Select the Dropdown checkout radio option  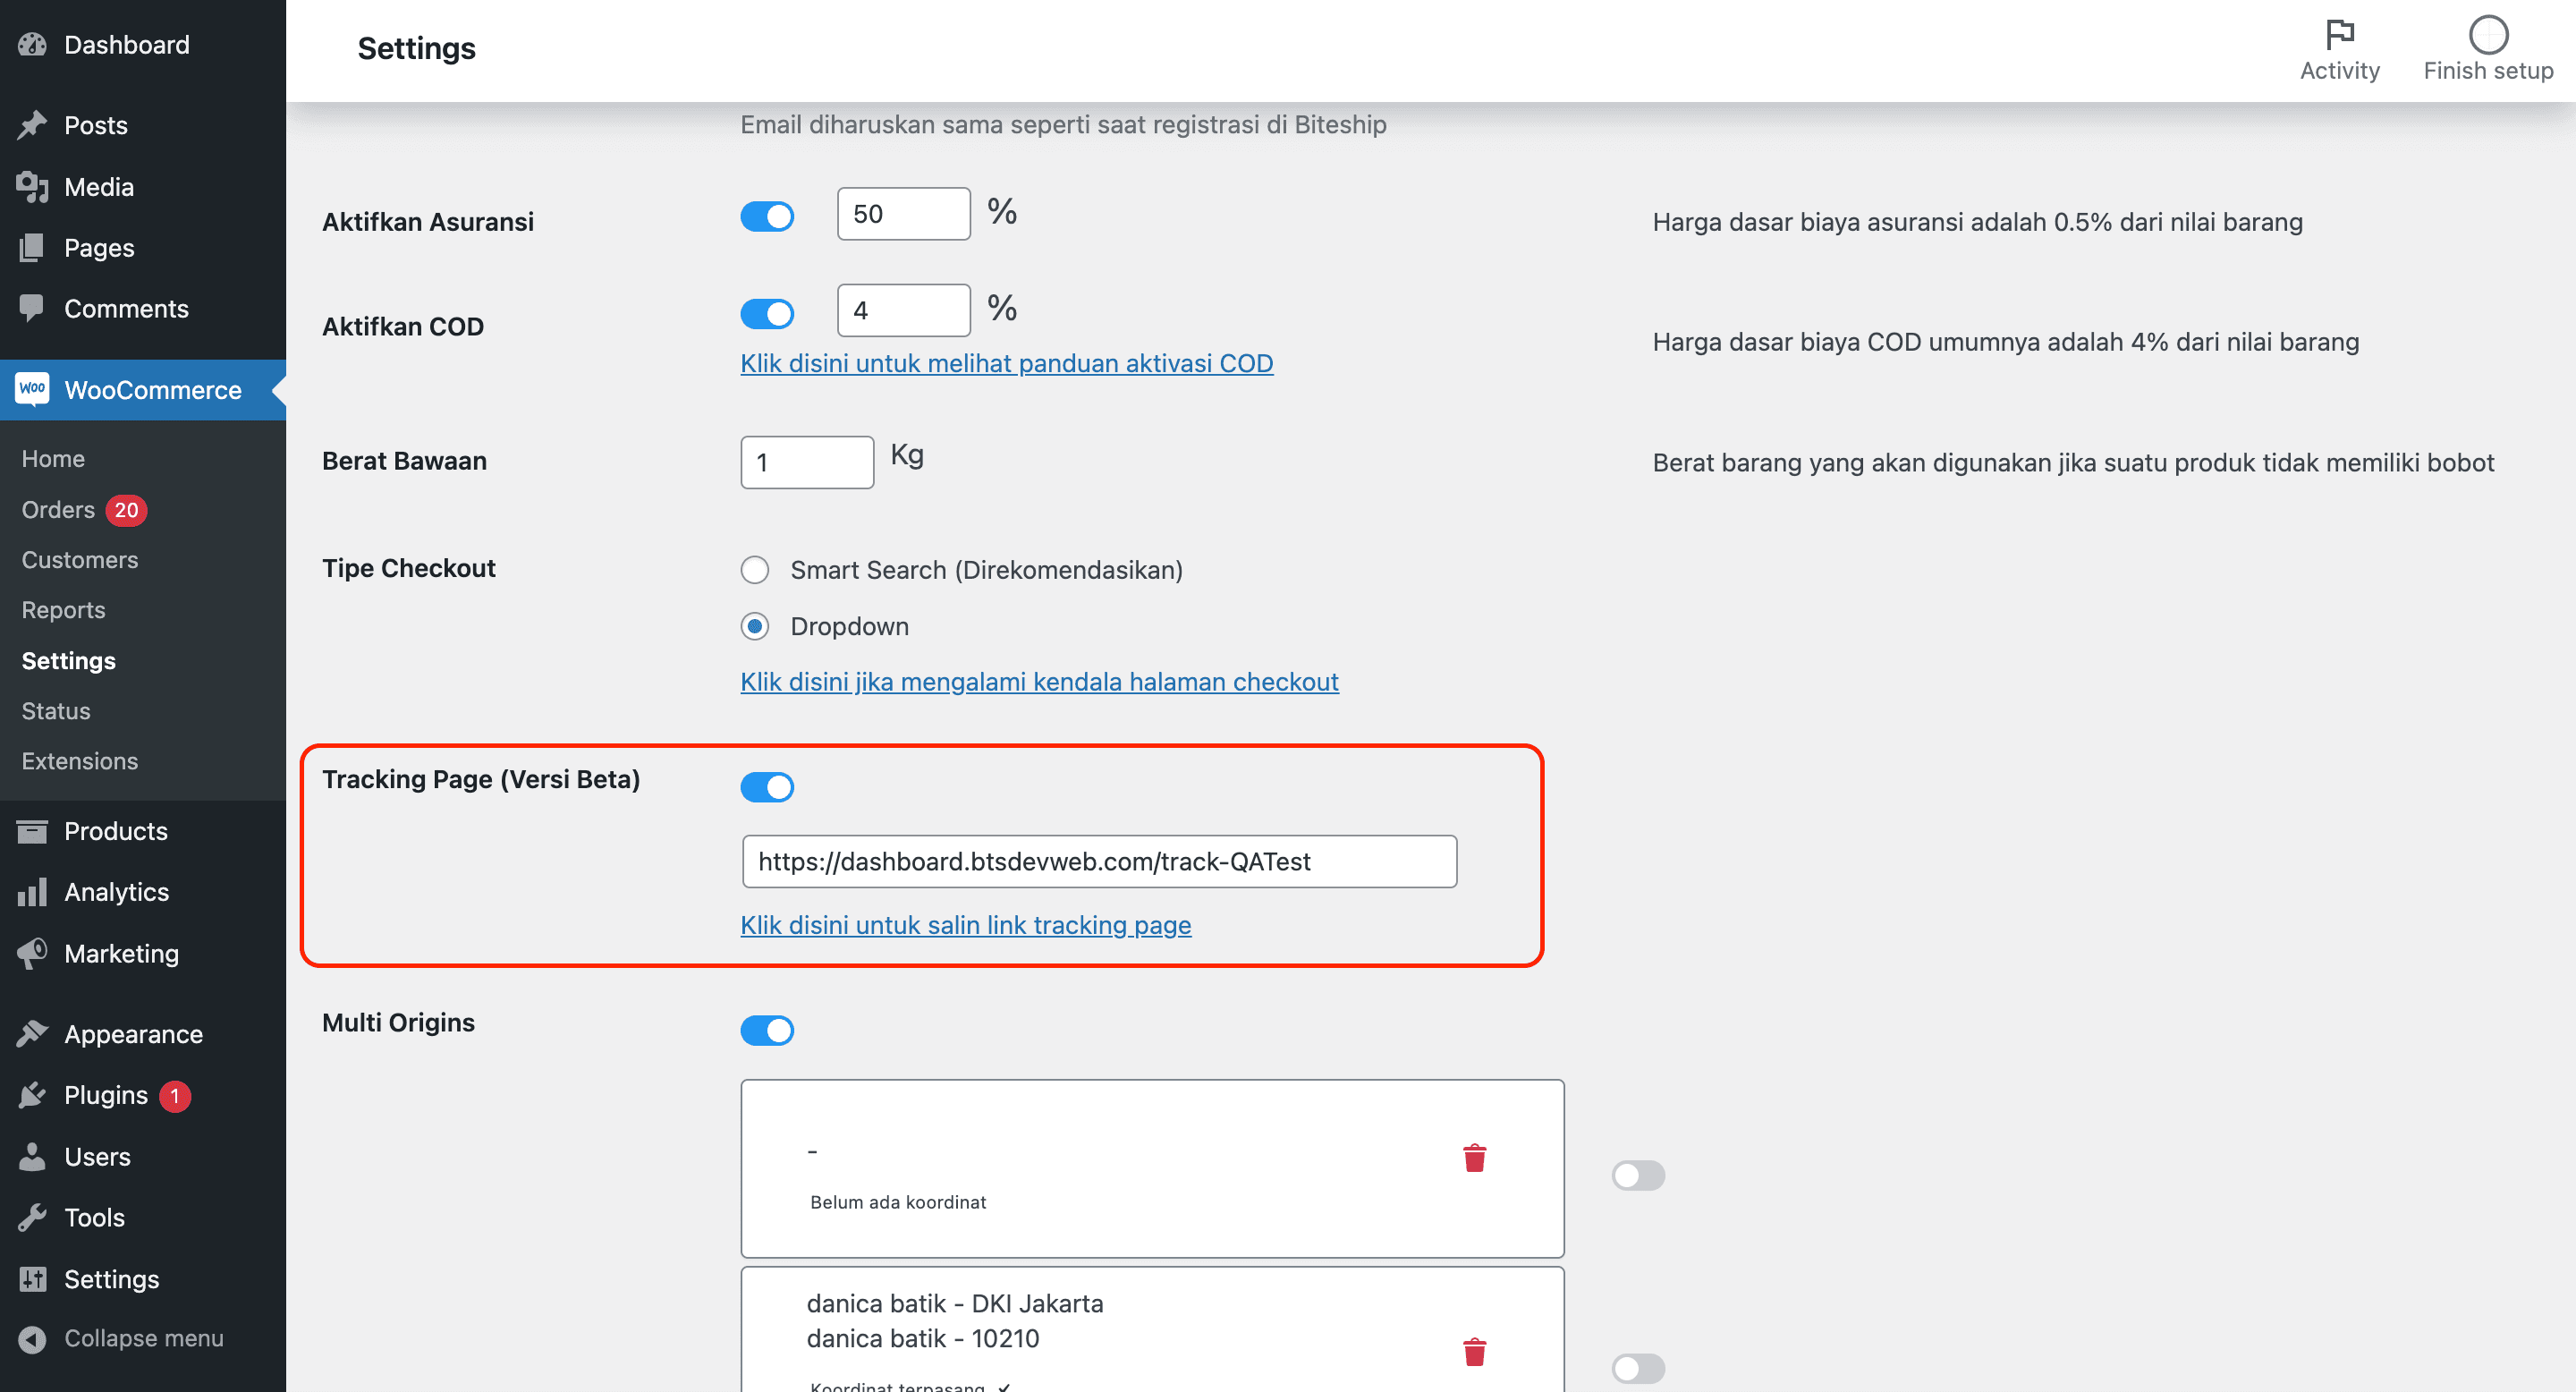click(x=755, y=626)
